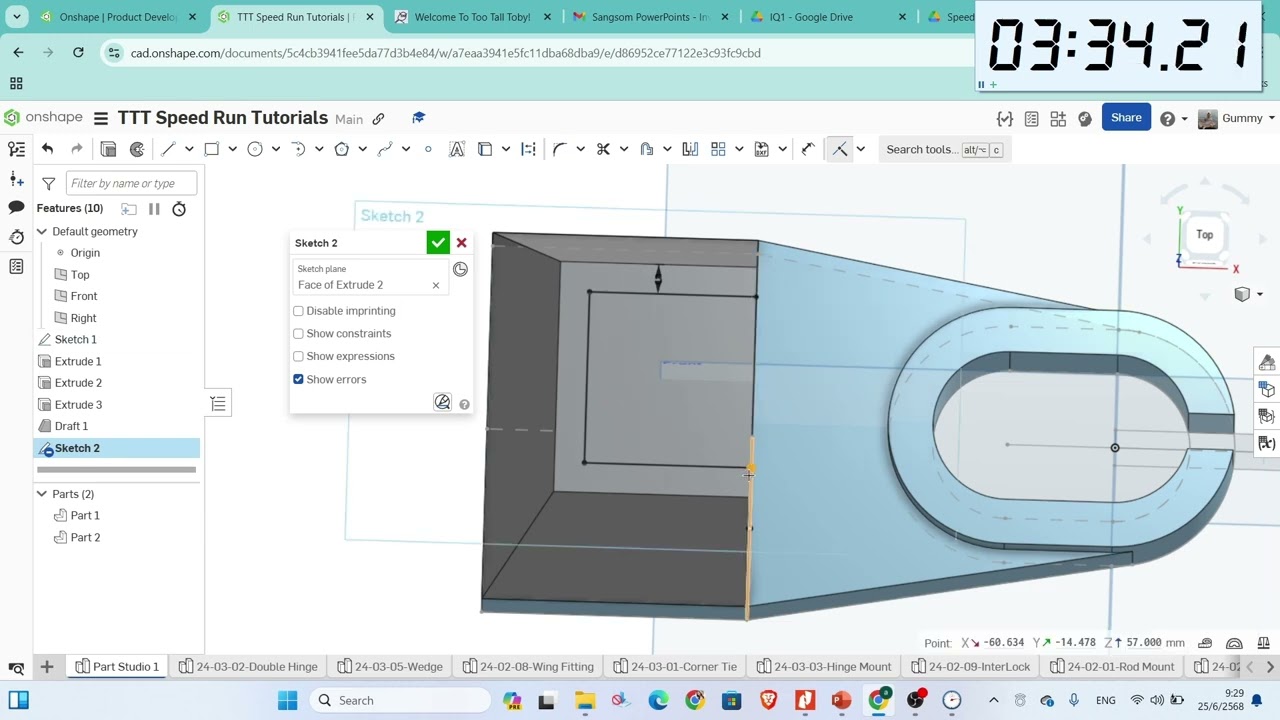Collapse the Parts (2) tree group
The width and height of the screenshot is (1280, 720).
click(42, 494)
